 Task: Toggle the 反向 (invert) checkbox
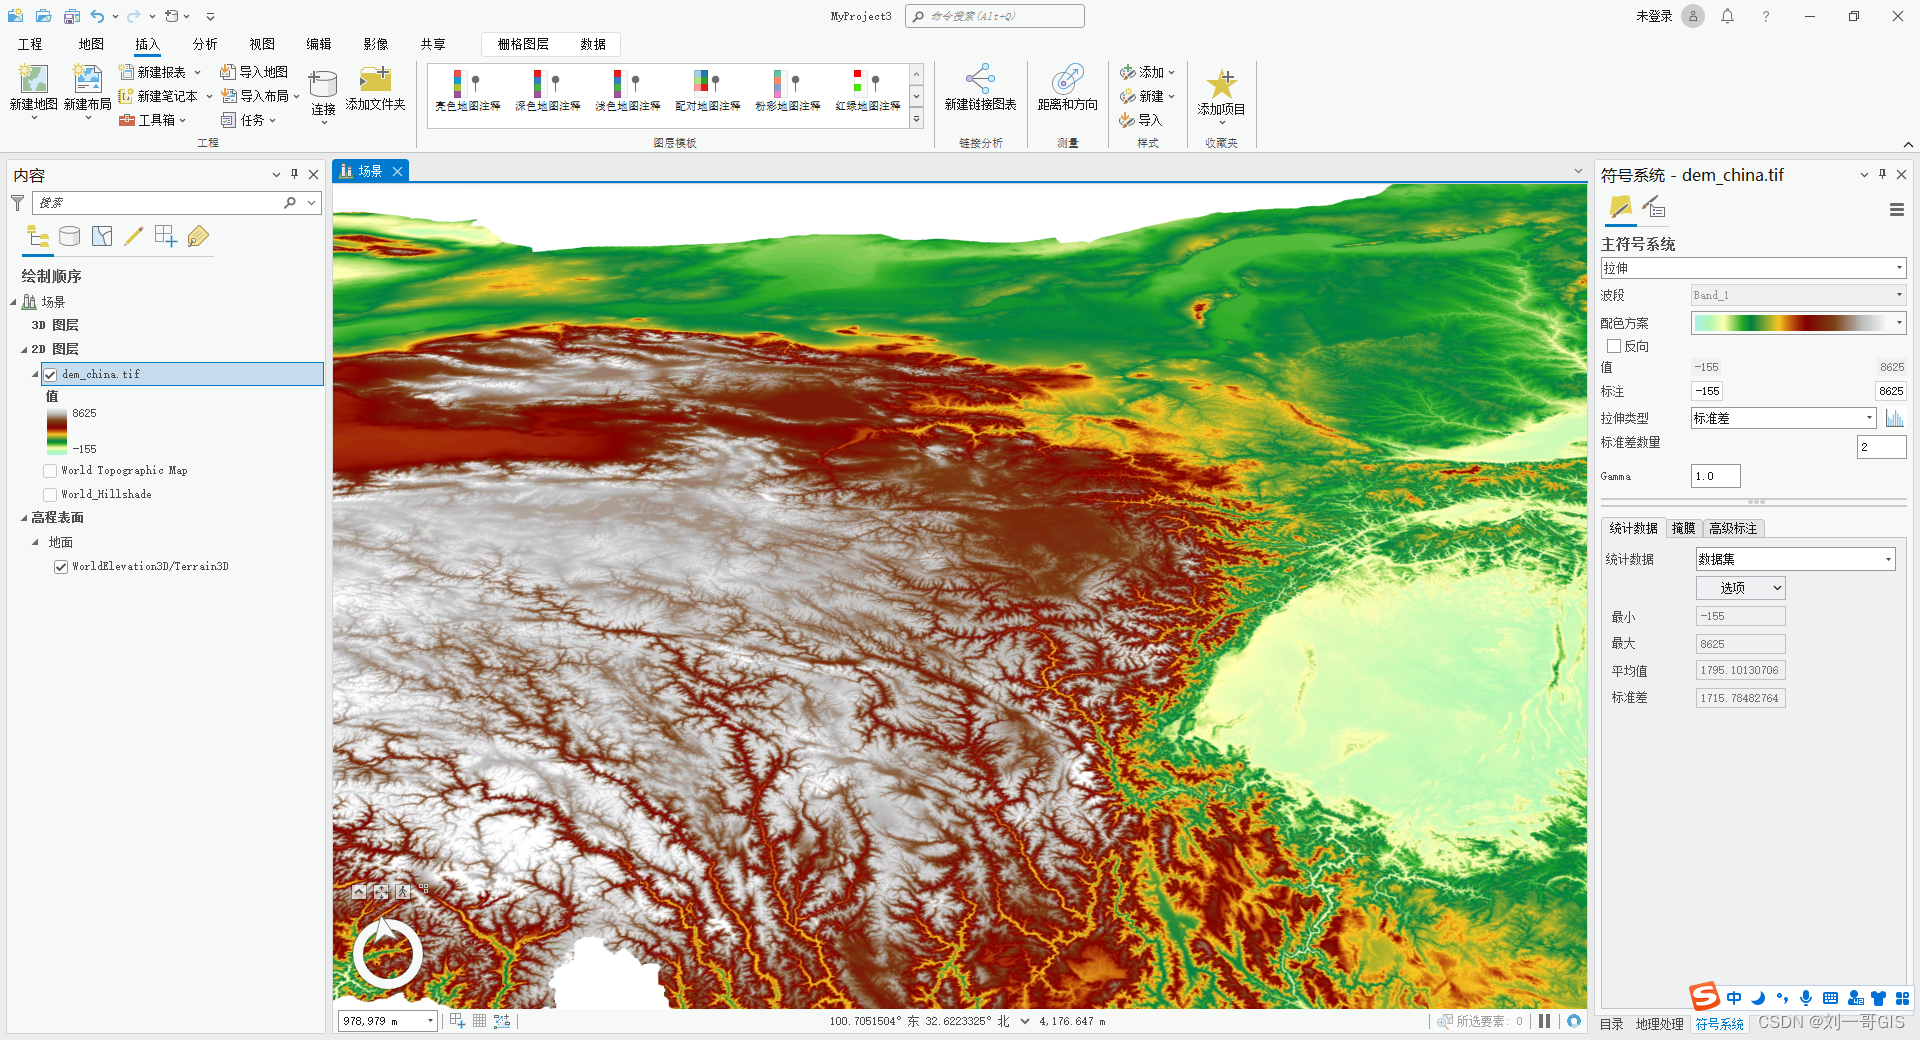(1613, 346)
